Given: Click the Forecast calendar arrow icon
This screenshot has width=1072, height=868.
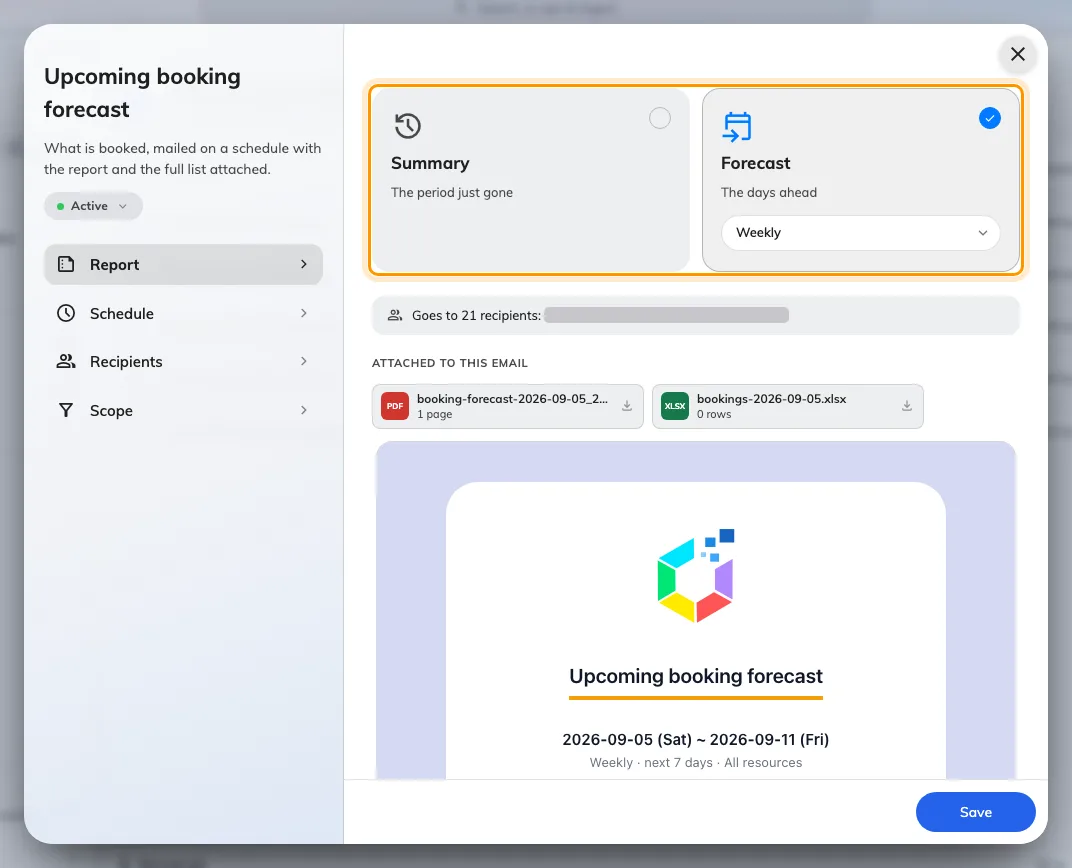Looking at the screenshot, I should [x=737, y=126].
